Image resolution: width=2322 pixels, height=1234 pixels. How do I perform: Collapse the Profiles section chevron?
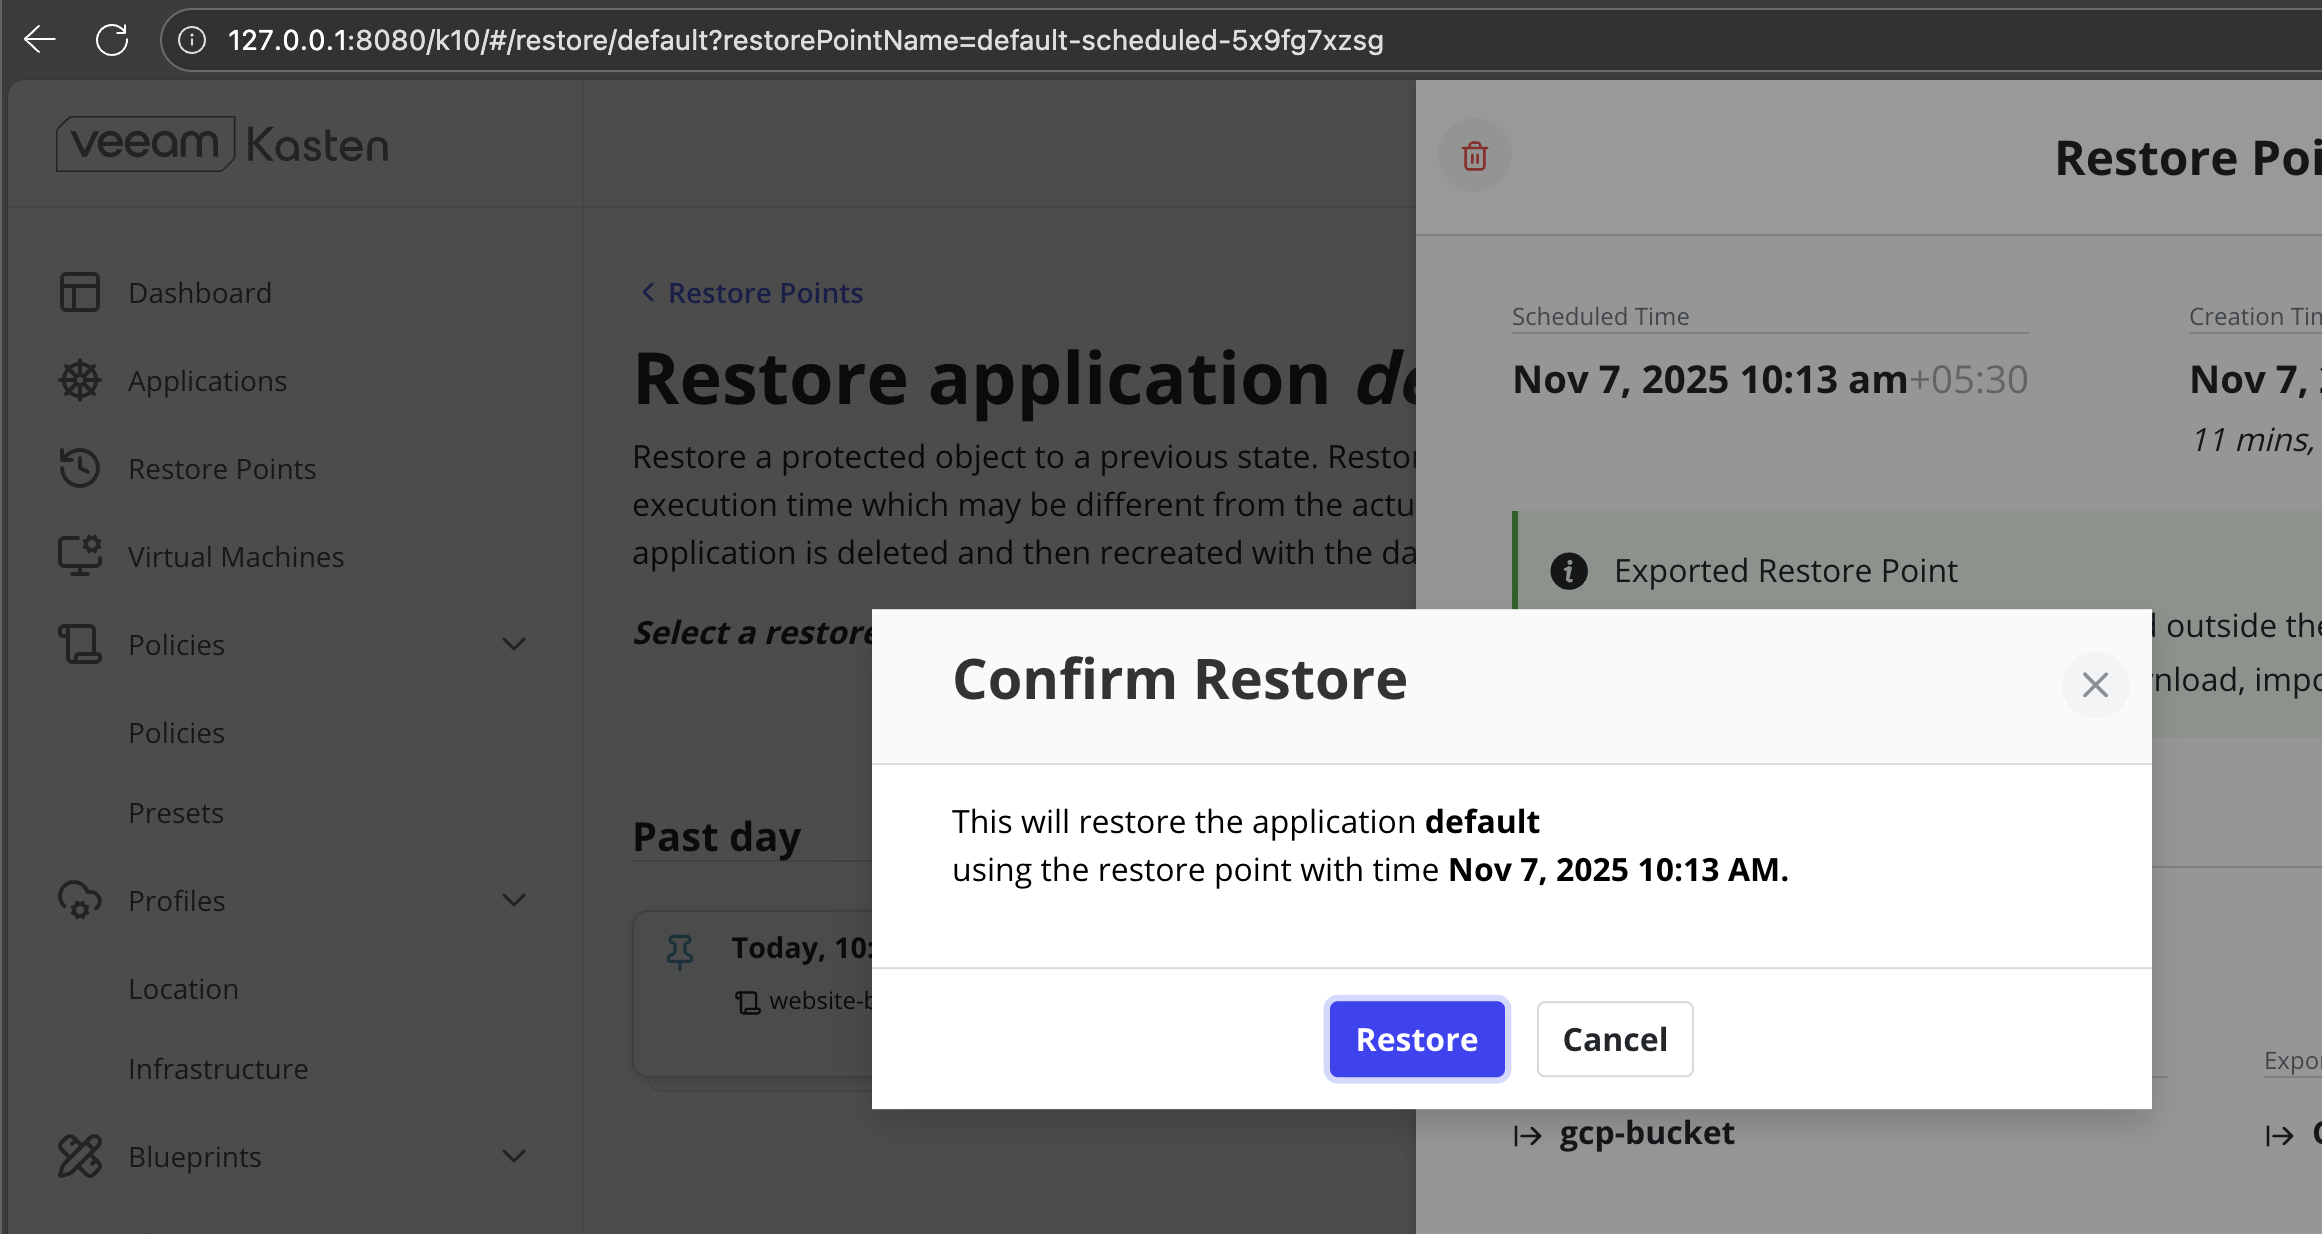tap(514, 900)
